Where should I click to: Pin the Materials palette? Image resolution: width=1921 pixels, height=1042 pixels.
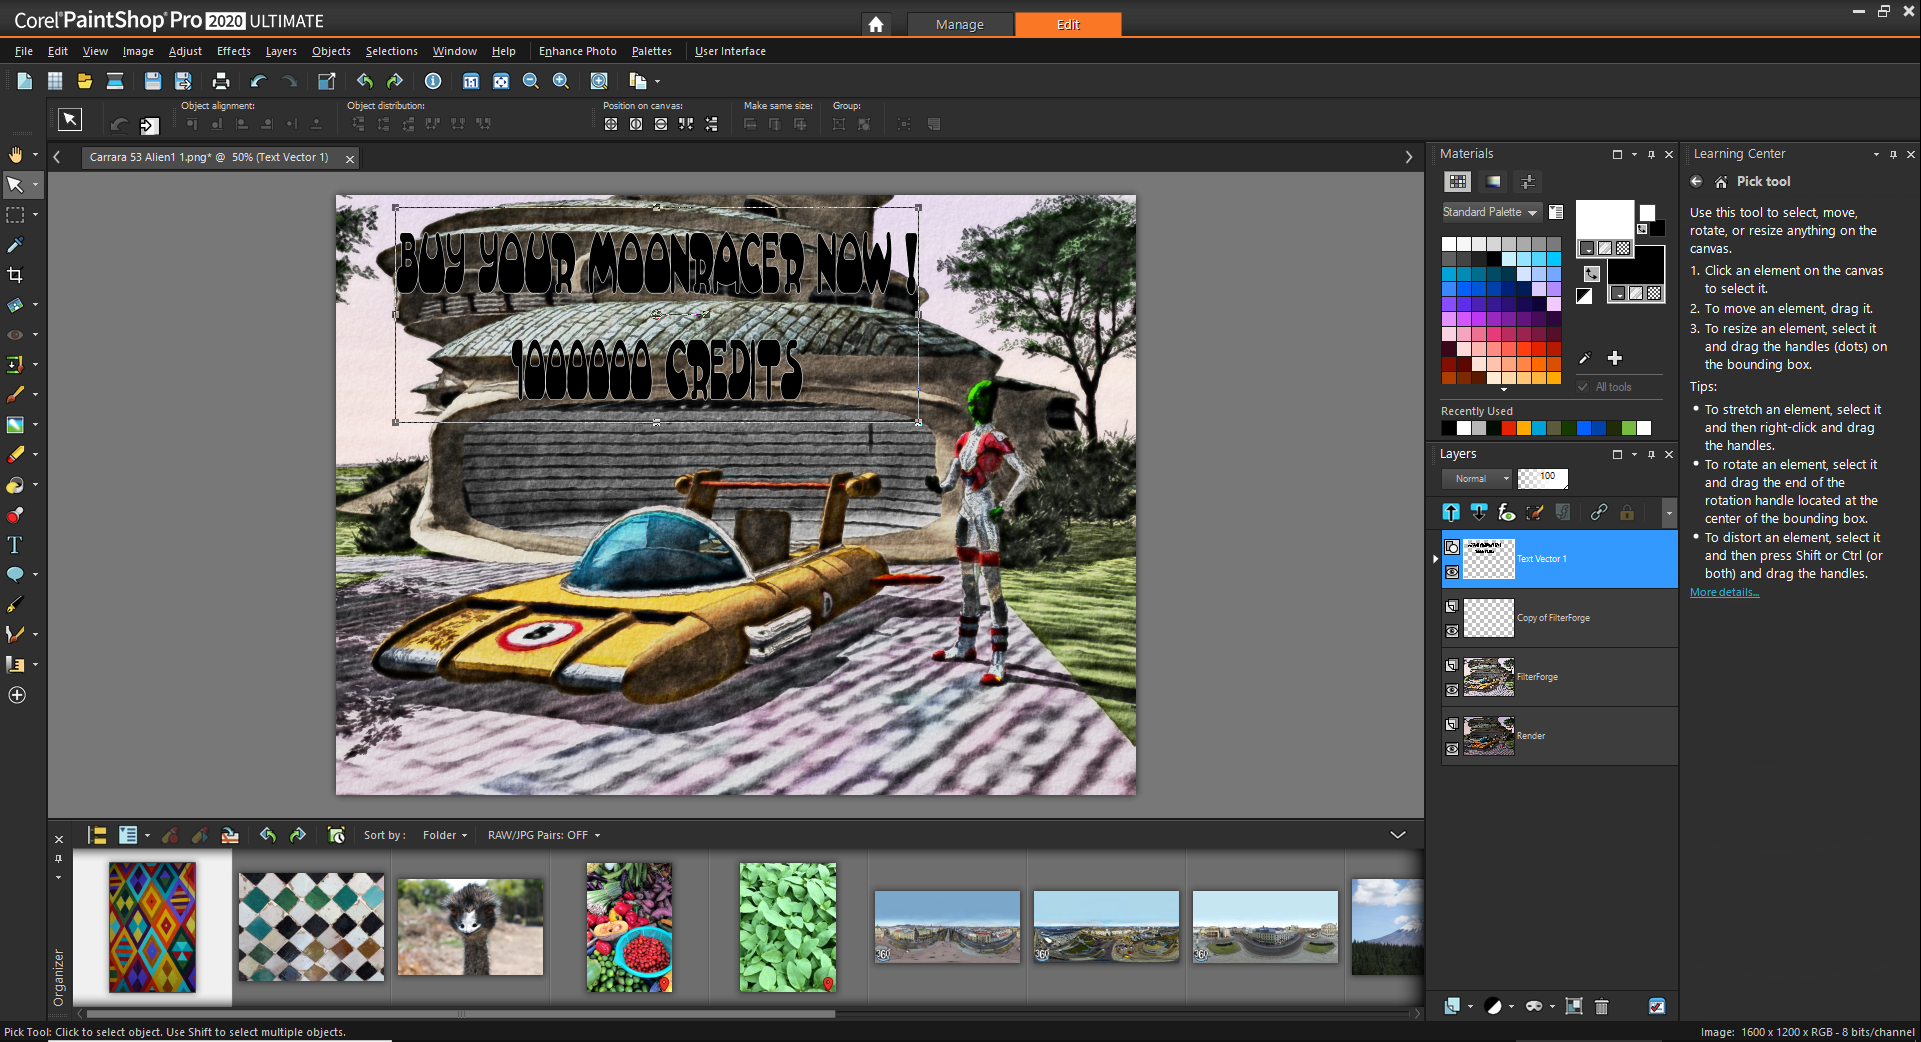[1651, 154]
